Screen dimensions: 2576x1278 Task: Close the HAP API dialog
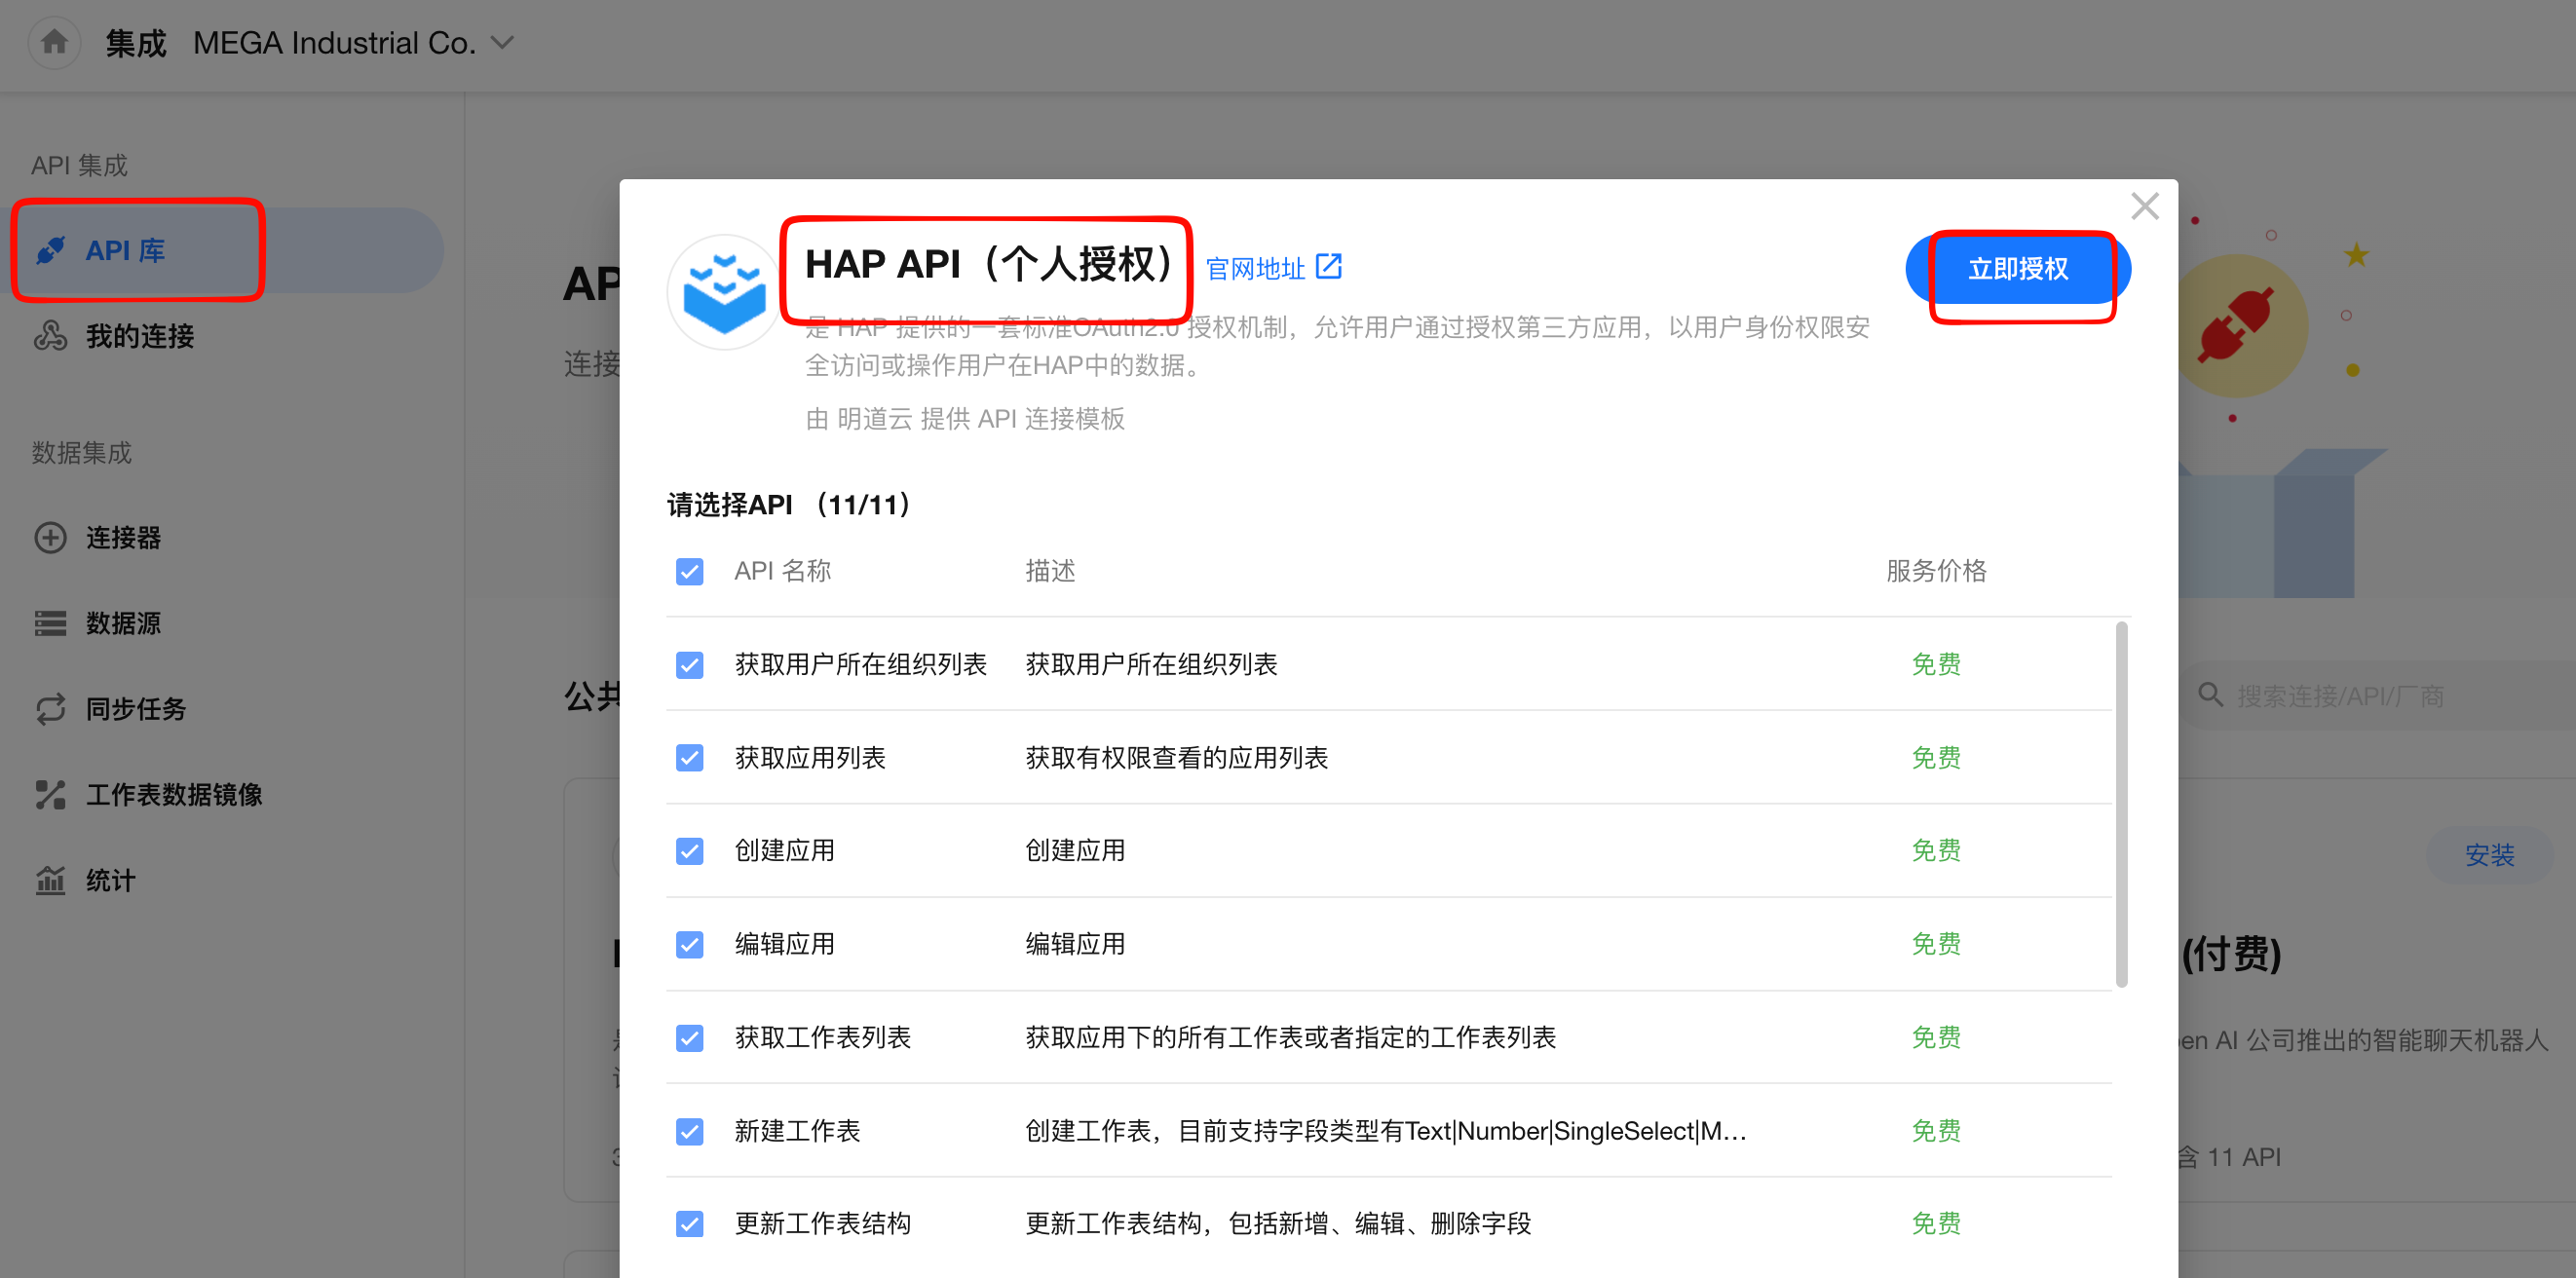tap(2144, 207)
